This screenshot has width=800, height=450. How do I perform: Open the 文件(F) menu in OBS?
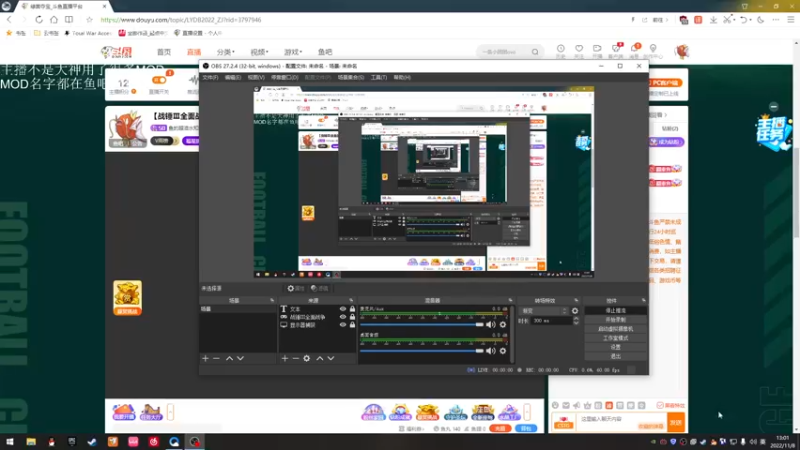point(210,78)
